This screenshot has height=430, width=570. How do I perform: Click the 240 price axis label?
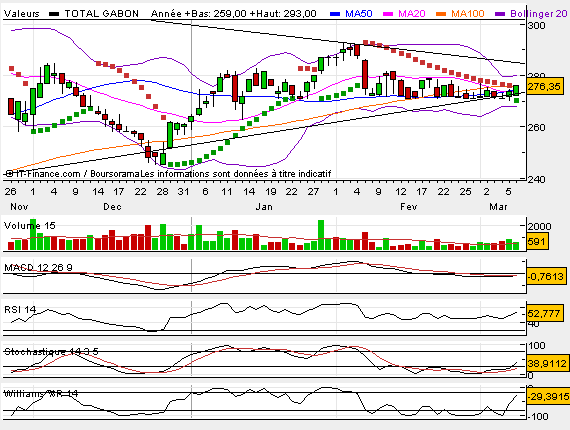[x=537, y=179]
